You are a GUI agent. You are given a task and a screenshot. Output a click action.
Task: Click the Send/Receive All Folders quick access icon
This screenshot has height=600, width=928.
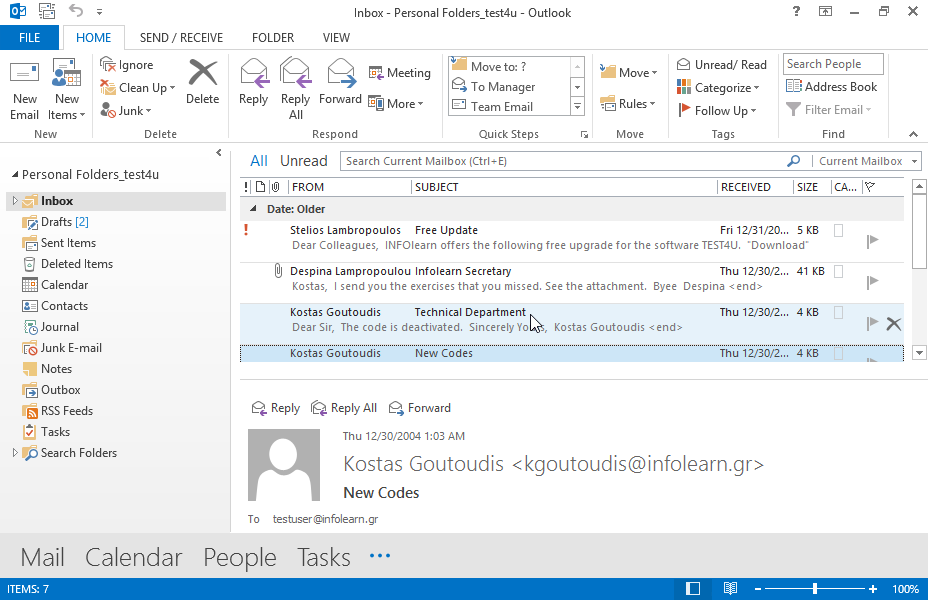click(47, 11)
